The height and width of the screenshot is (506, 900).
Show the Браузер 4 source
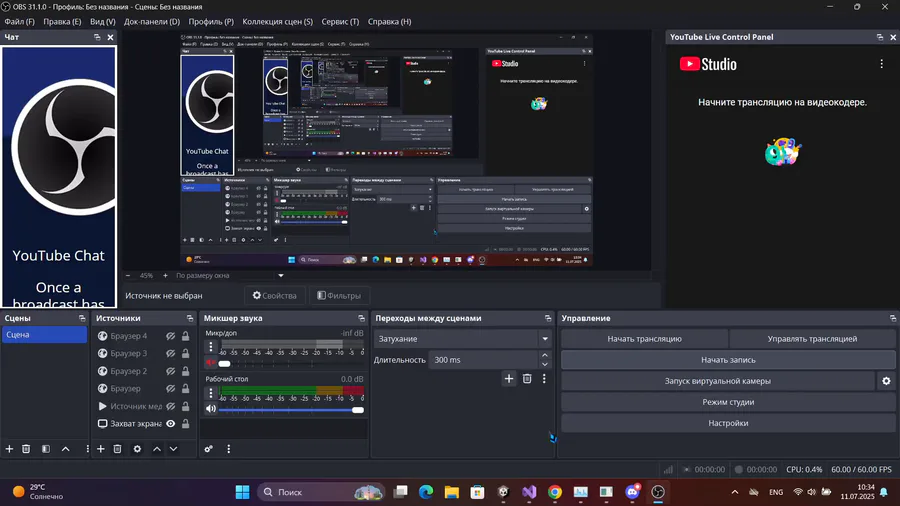click(x=170, y=336)
